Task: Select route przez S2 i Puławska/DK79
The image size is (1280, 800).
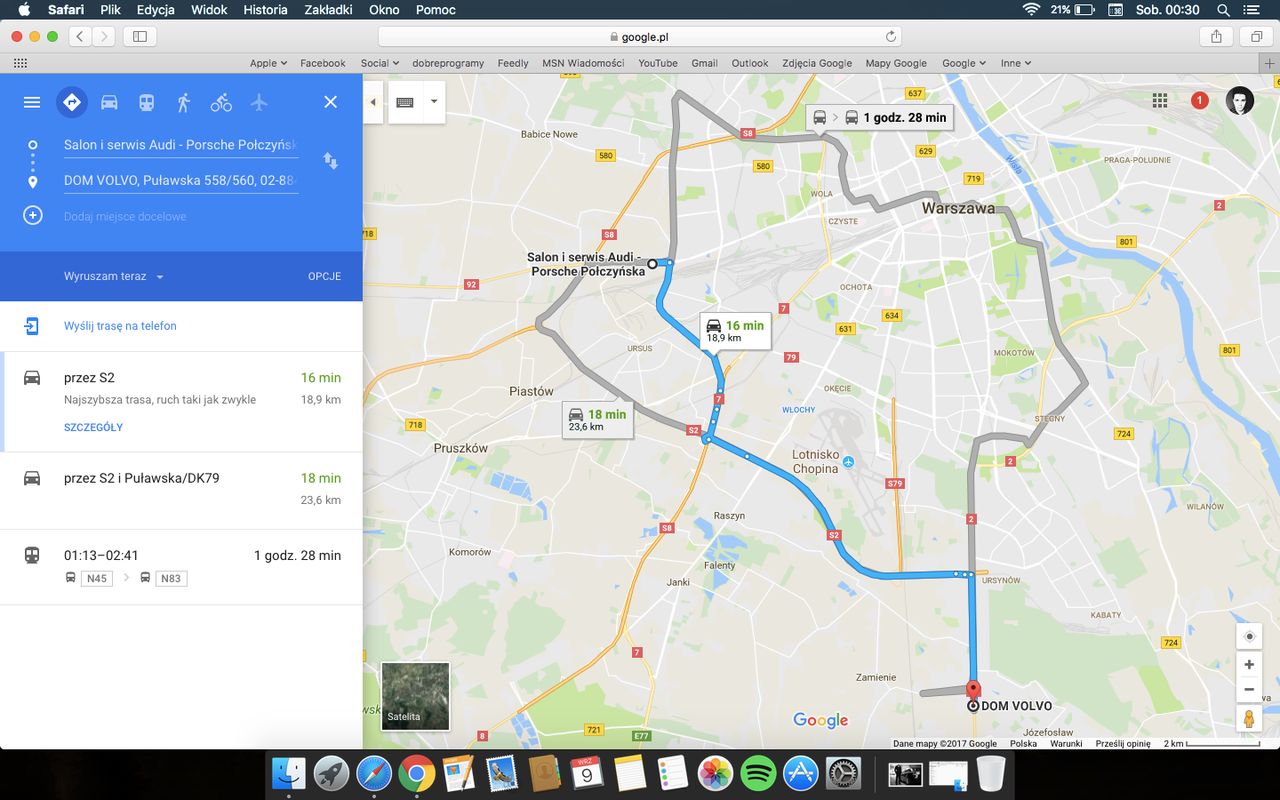Action: click(181, 490)
